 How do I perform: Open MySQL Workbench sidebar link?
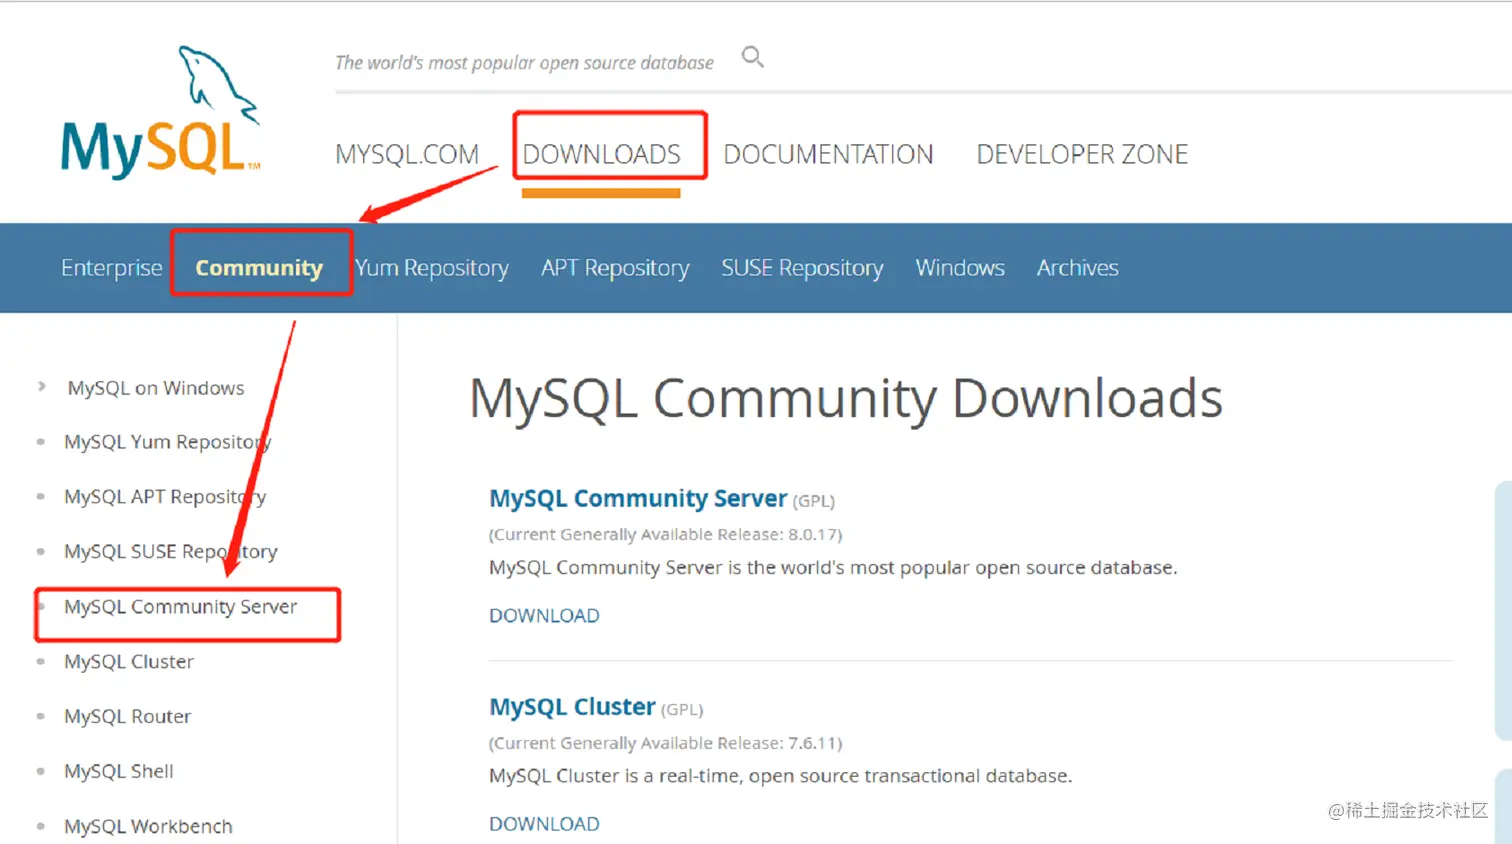148,826
